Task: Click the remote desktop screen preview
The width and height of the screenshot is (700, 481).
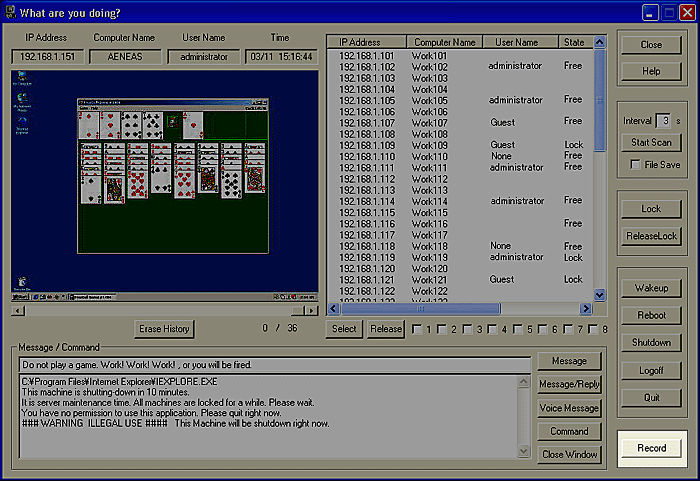Action: click(x=165, y=186)
